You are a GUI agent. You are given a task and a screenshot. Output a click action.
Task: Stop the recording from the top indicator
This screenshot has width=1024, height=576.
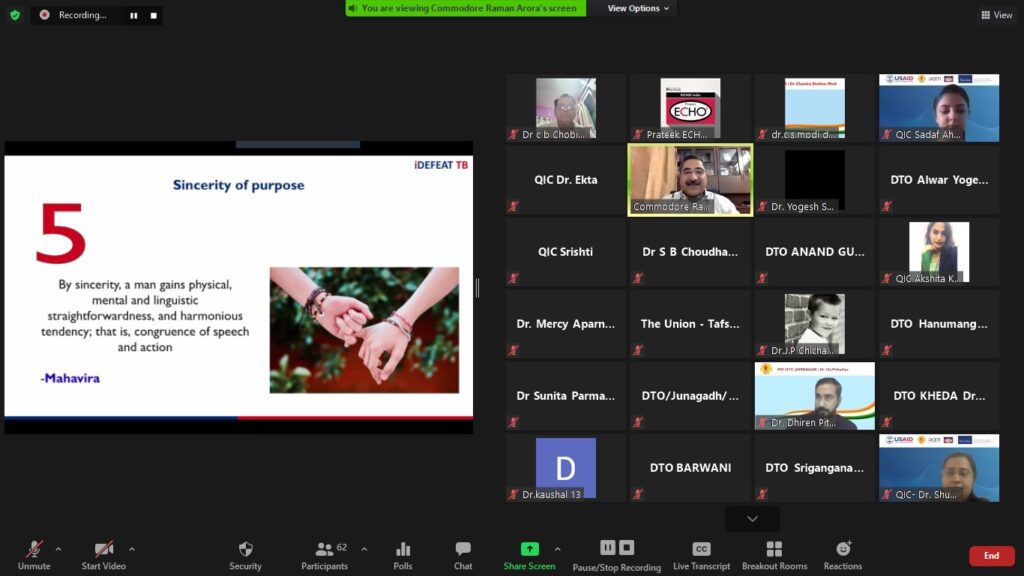[153, 15]
